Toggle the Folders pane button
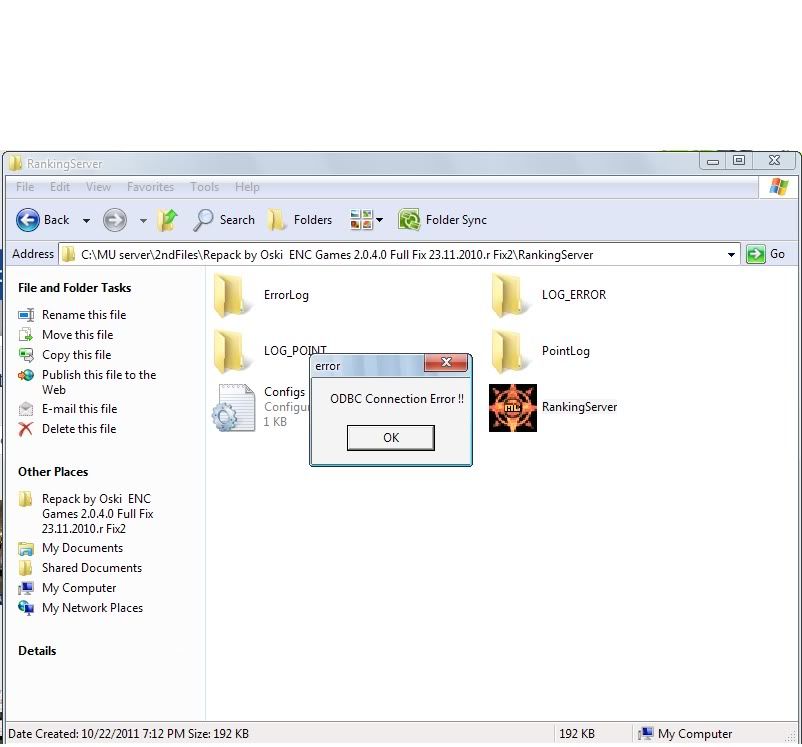 (299, 220)
